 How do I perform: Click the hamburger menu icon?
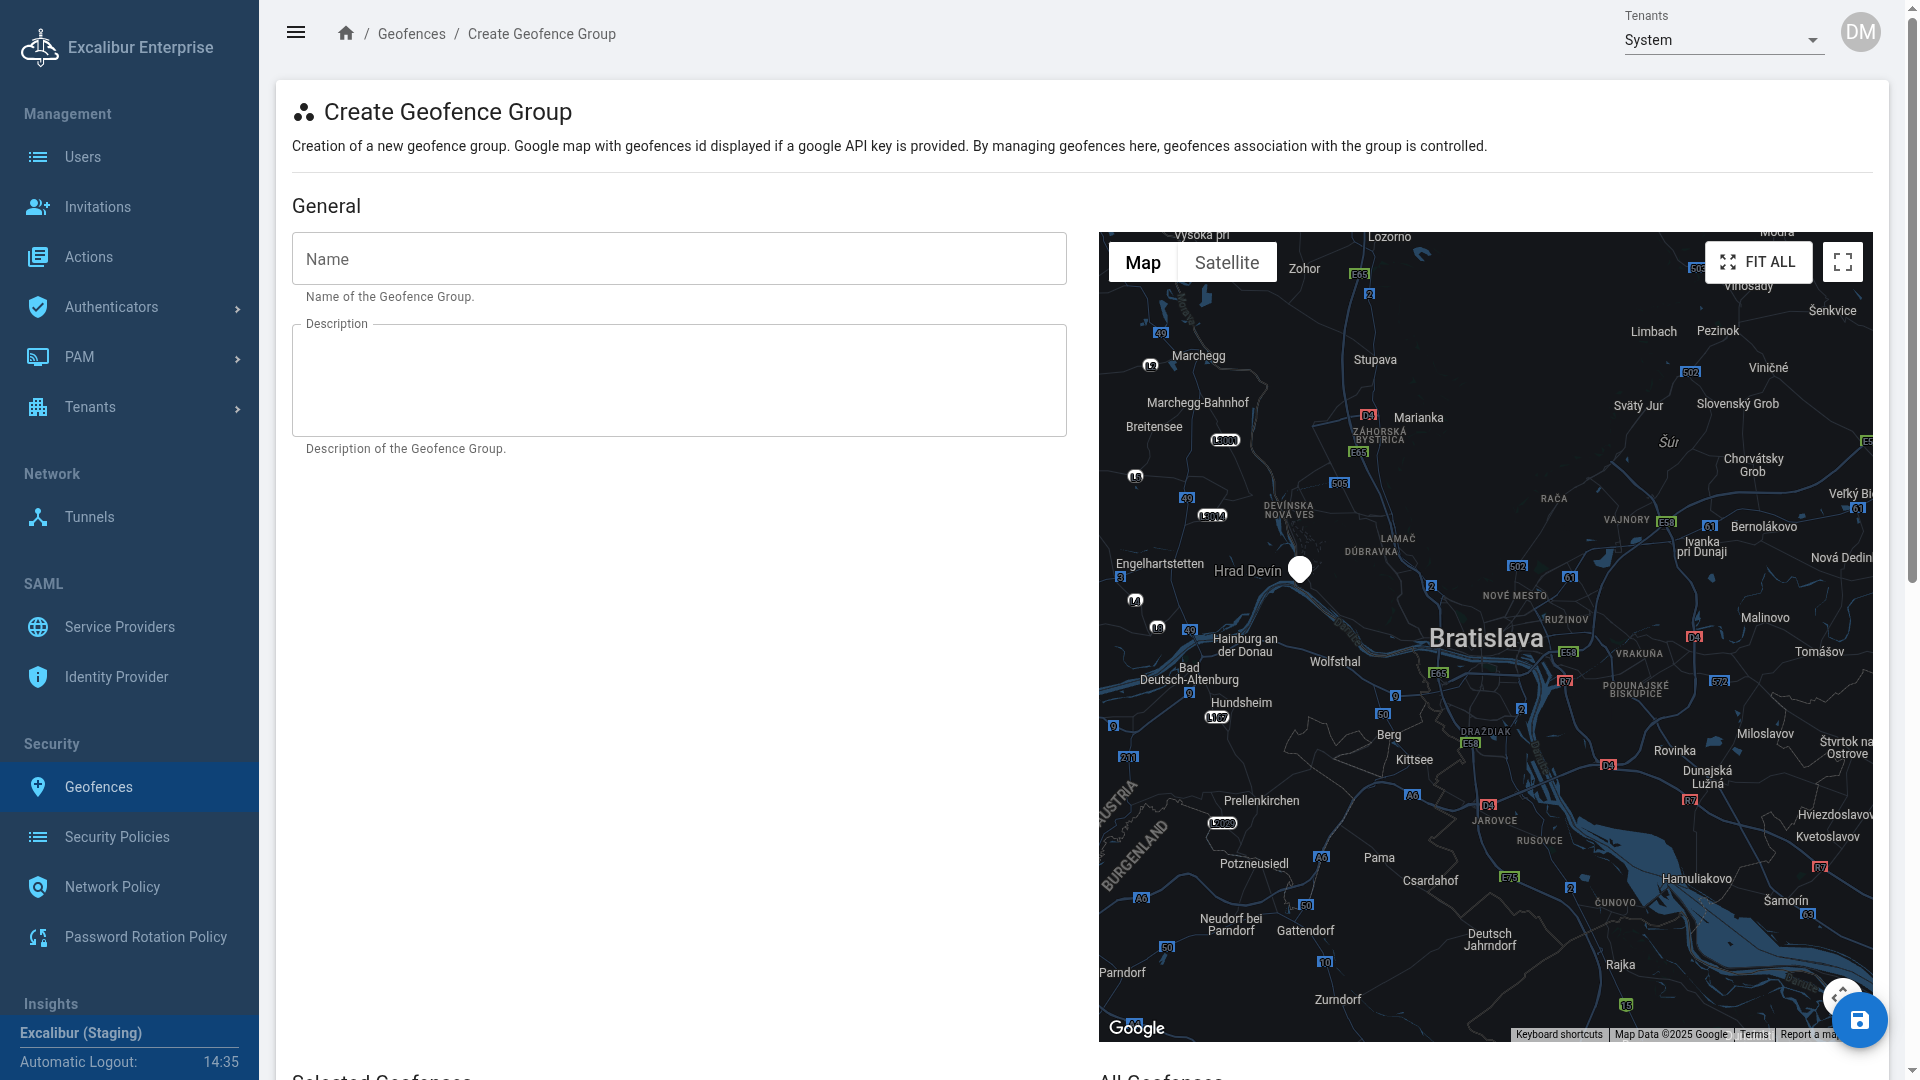click(296, 33)
